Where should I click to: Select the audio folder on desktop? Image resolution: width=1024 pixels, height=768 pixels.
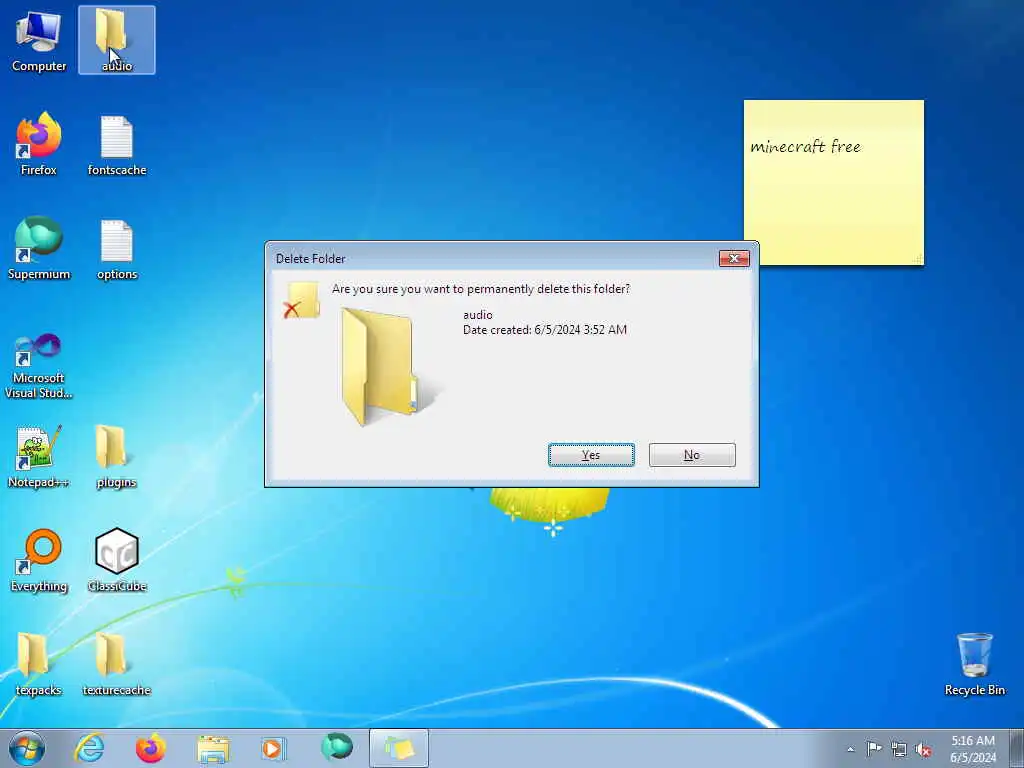tap(117, 40)
